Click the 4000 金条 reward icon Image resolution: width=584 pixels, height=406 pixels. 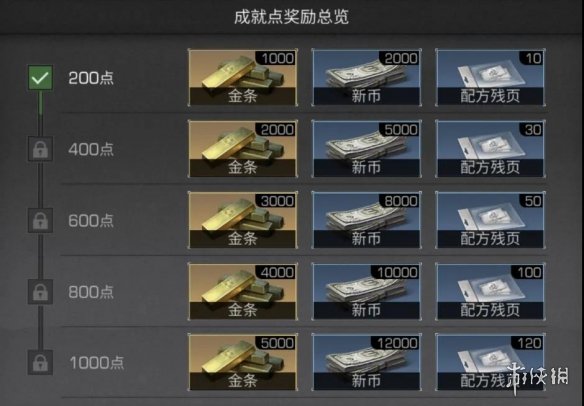tap(243, 291)
